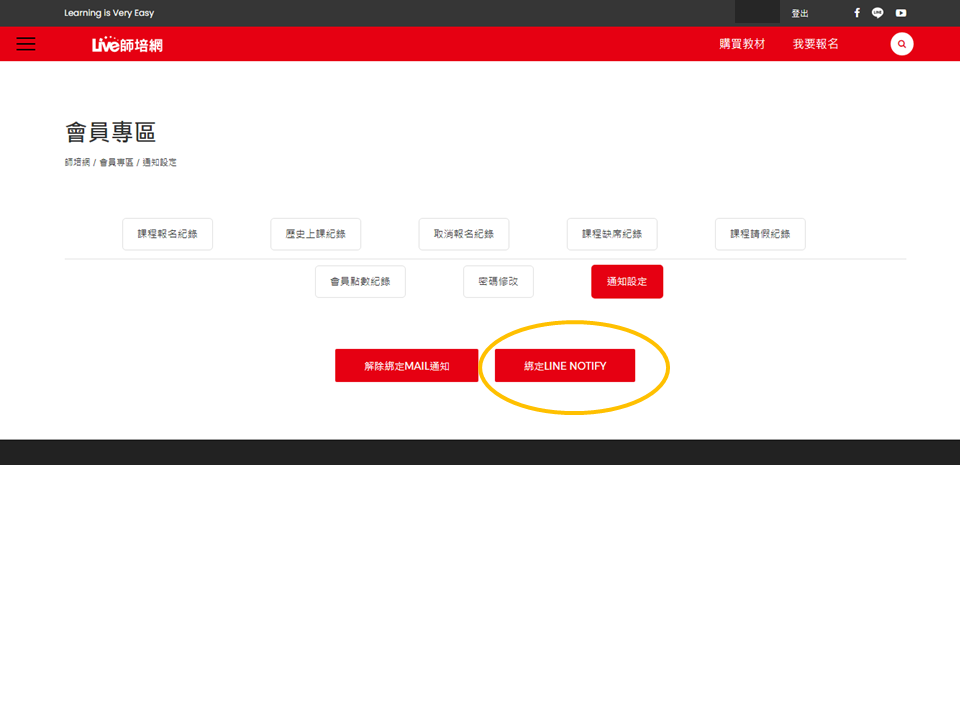Switch to the 歷史上課紀錄 tab

[x=316, y=234]
